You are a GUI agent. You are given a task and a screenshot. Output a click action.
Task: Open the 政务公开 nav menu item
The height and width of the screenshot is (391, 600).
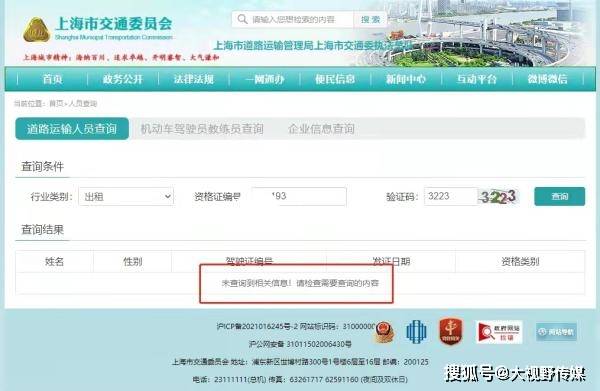123,79
